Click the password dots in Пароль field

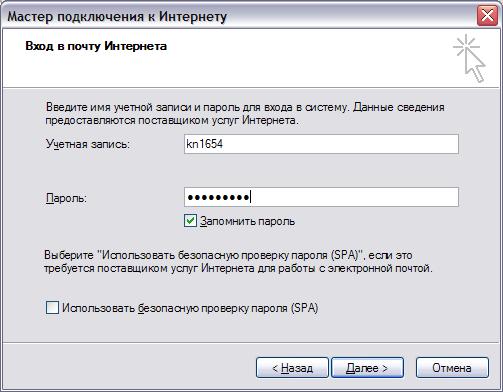[218, 198]
